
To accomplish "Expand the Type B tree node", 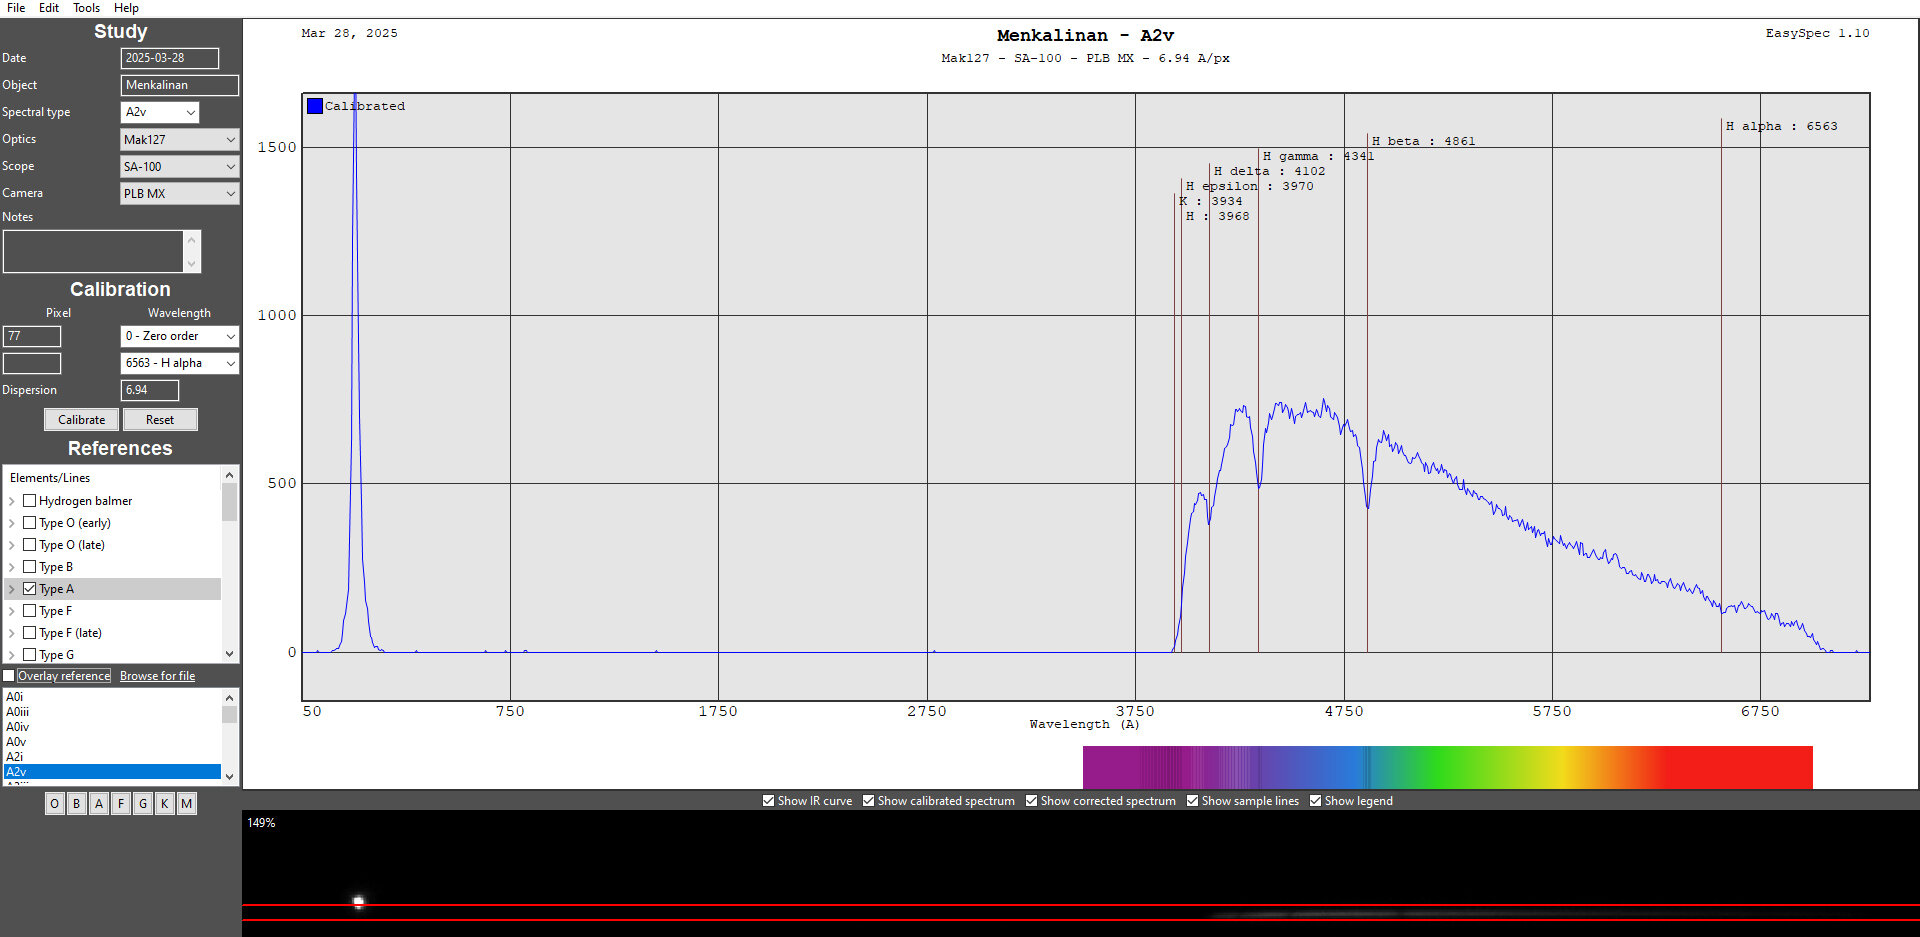I will [12, 567].
